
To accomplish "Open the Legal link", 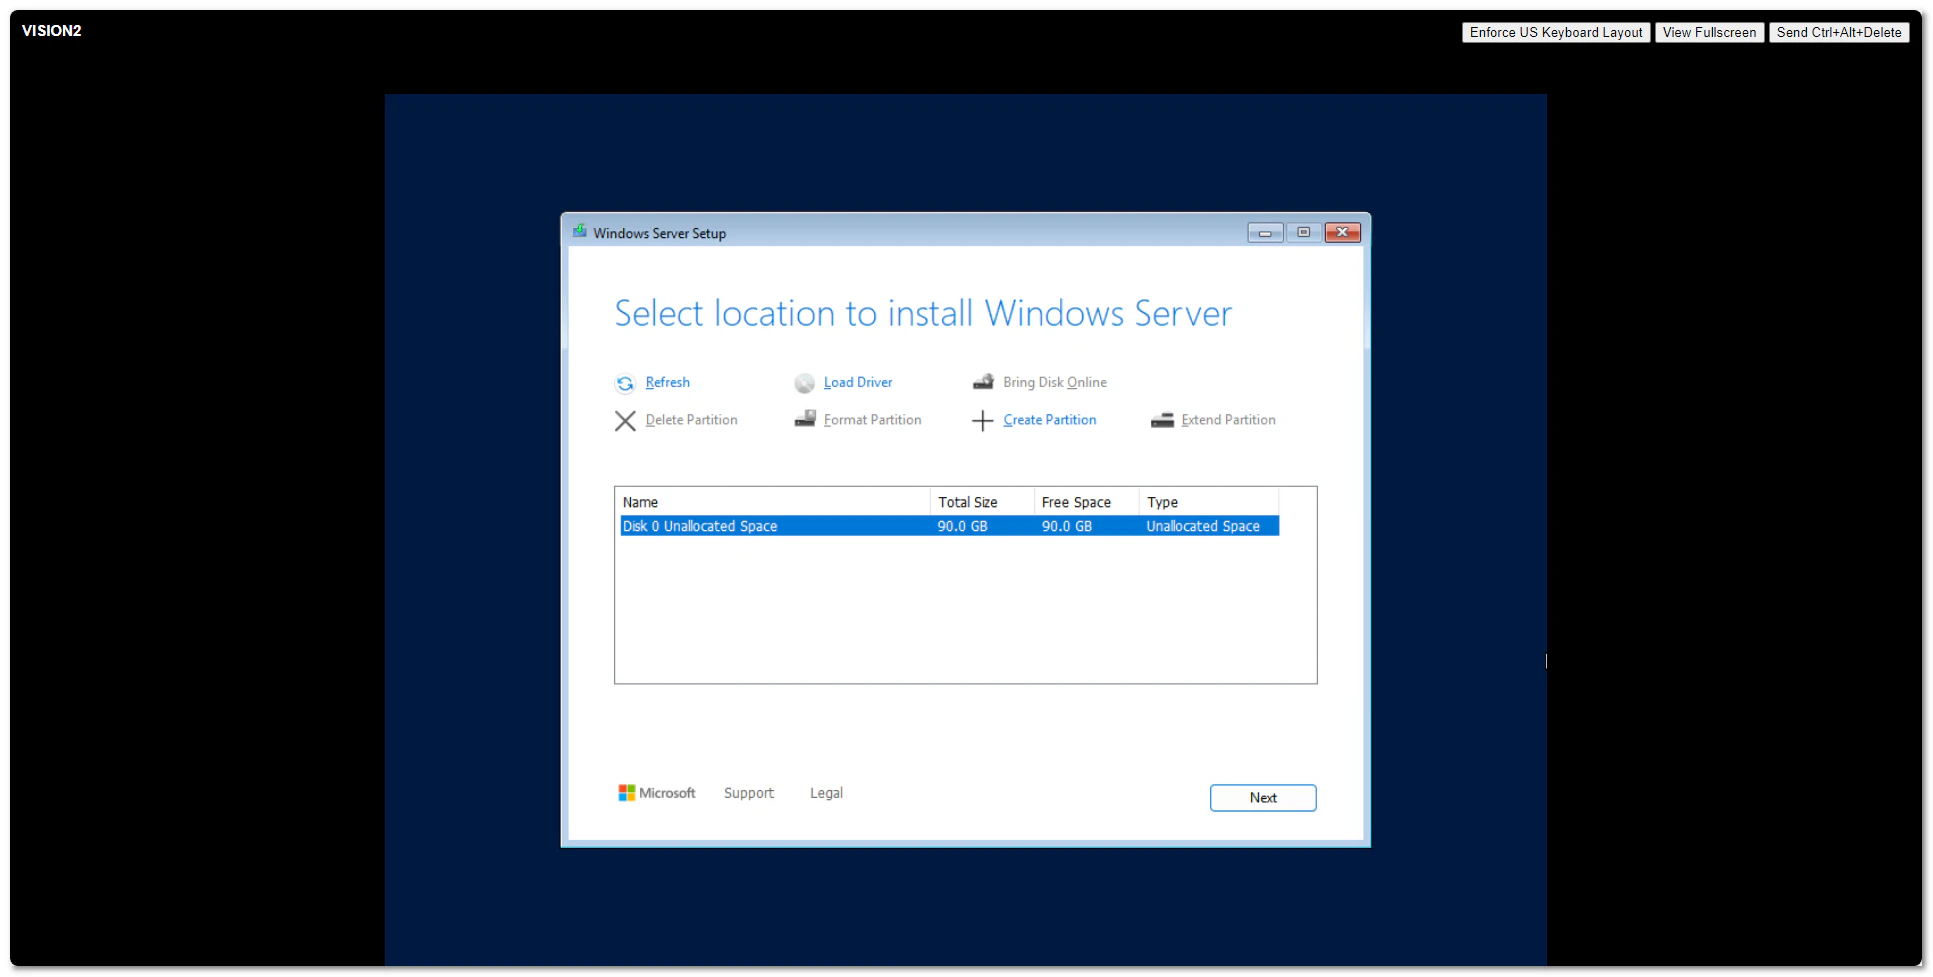I will [x=826, y=793].
